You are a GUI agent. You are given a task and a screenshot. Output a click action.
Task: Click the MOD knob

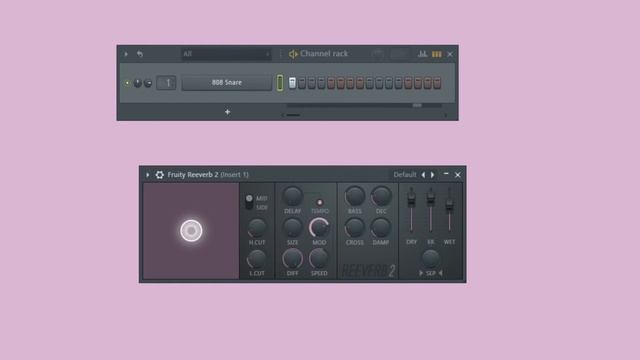coord(319,228)
